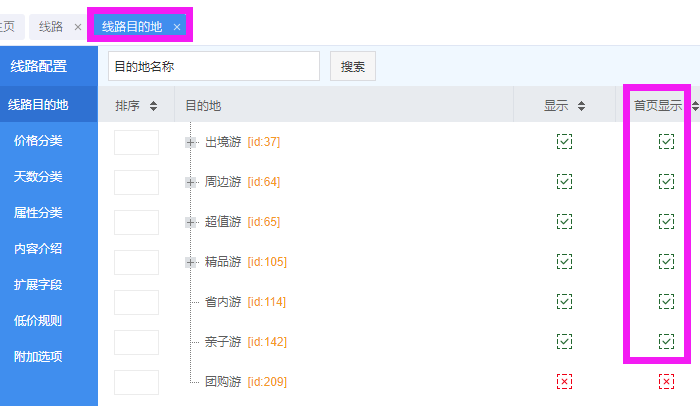
Task: Switch to the 线路 tab
Action: pyautogui.click(x=51, y=27)
